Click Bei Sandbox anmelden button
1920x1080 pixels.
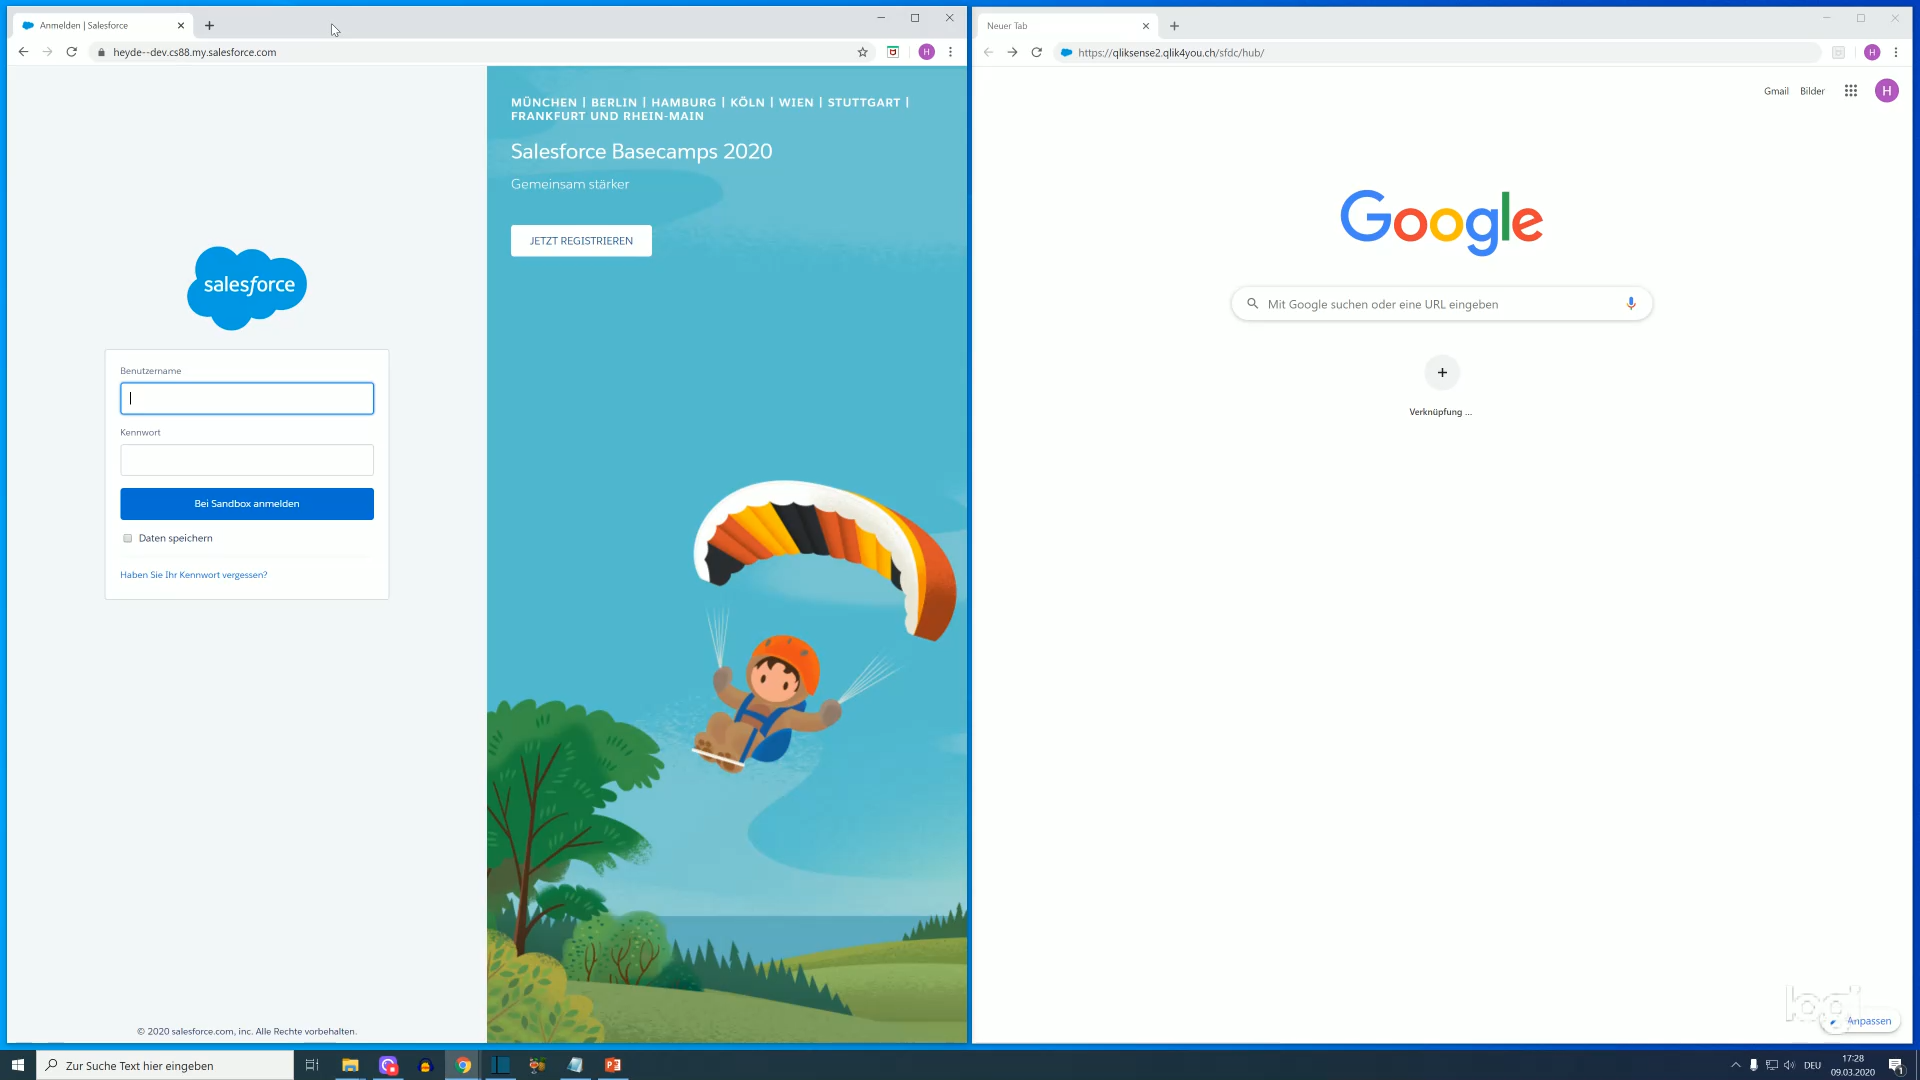coord(247,504)
